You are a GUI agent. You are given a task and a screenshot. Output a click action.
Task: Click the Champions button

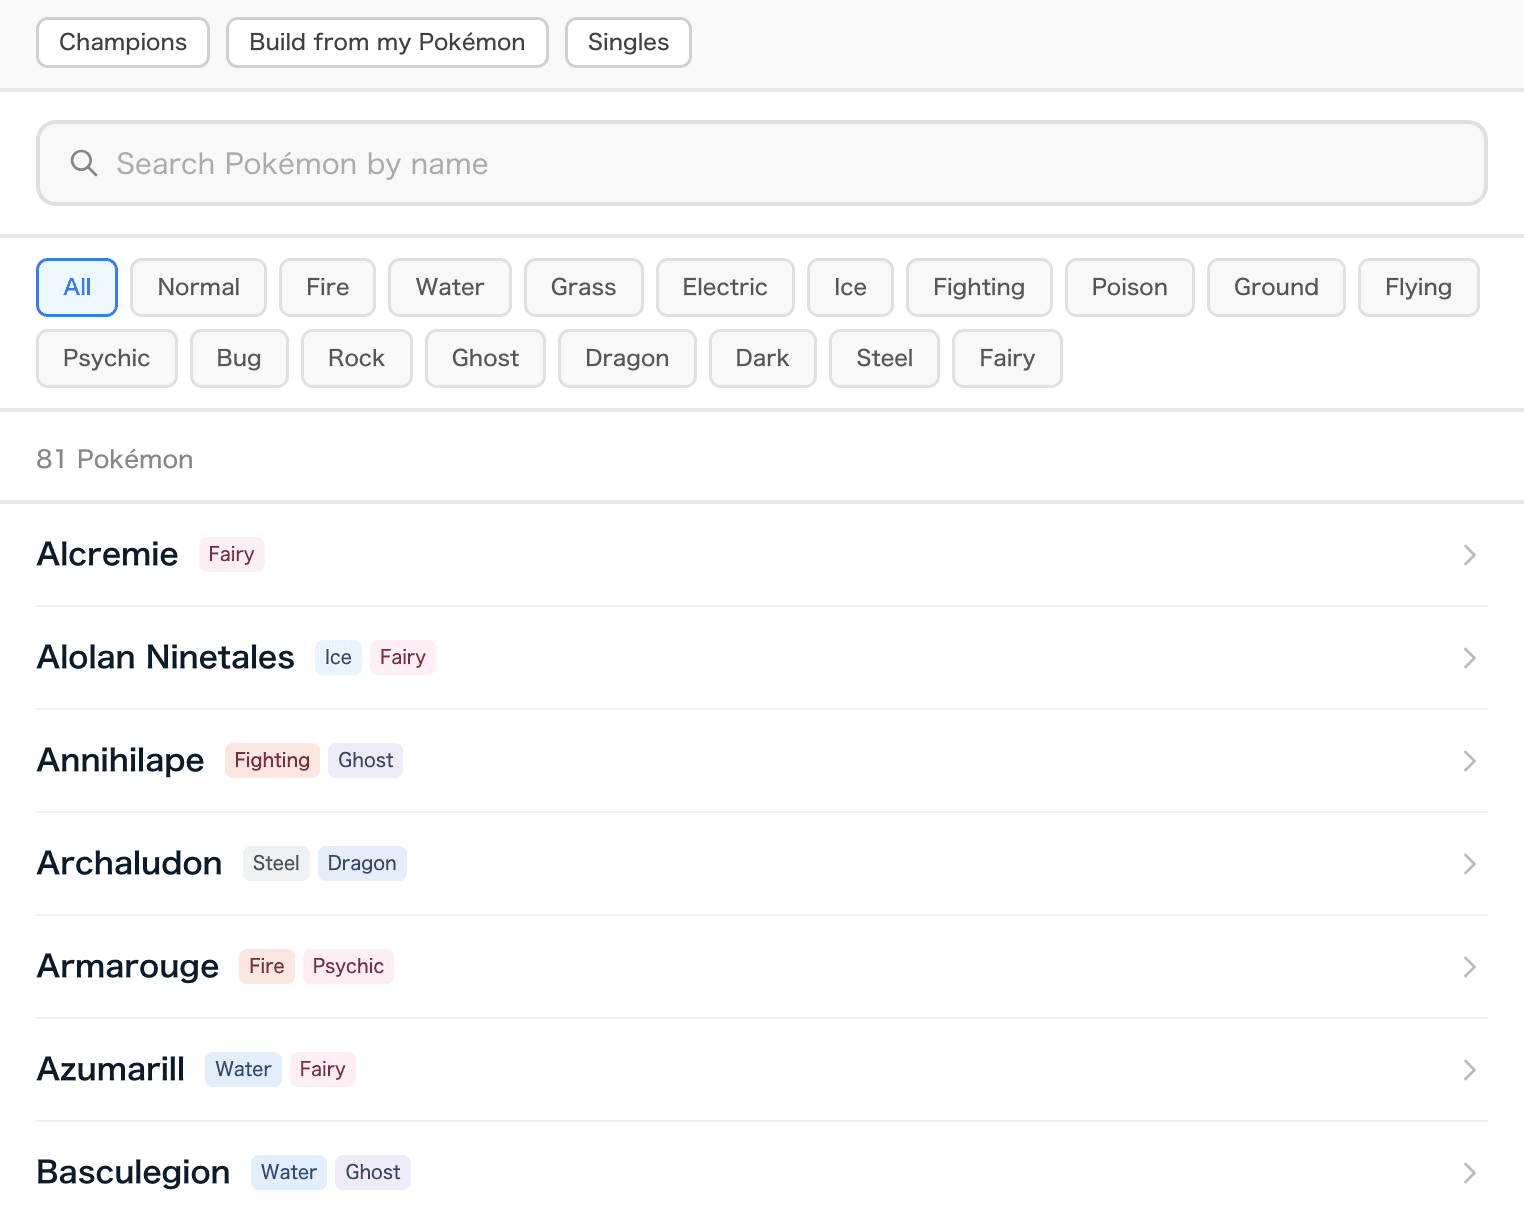123,42
